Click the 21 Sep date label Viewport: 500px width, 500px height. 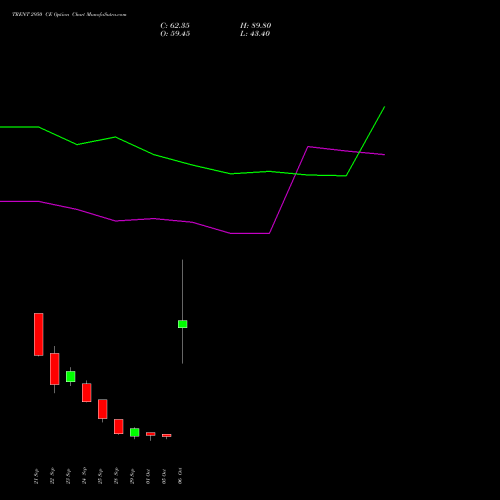(x=36, y=476)
